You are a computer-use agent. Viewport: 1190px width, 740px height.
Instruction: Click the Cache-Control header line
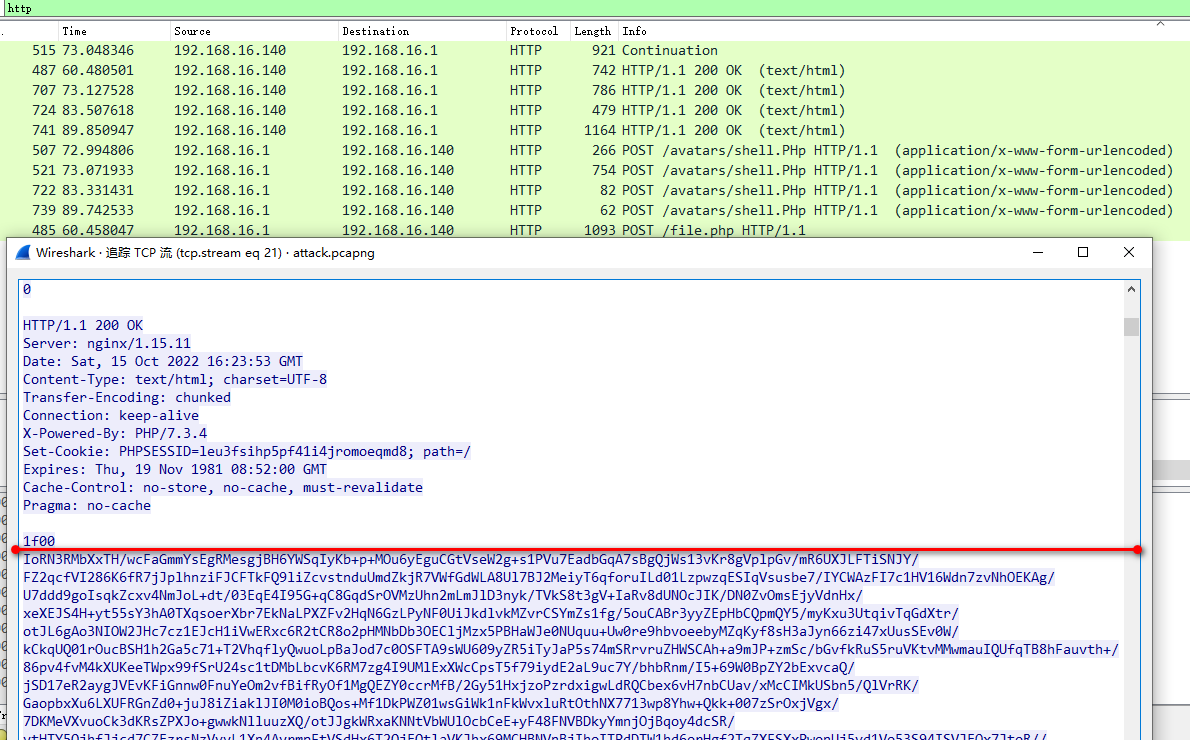click(x=223, y=488)
